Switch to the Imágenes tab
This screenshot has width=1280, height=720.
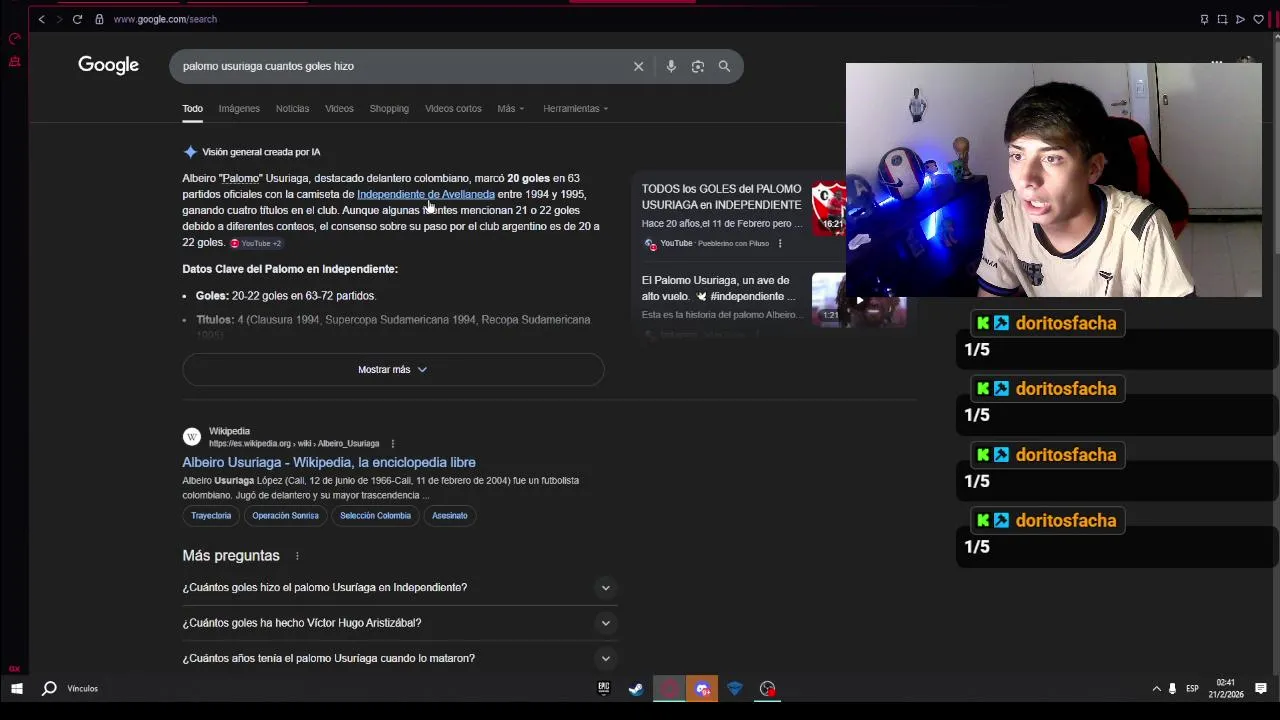pos(239,108)
